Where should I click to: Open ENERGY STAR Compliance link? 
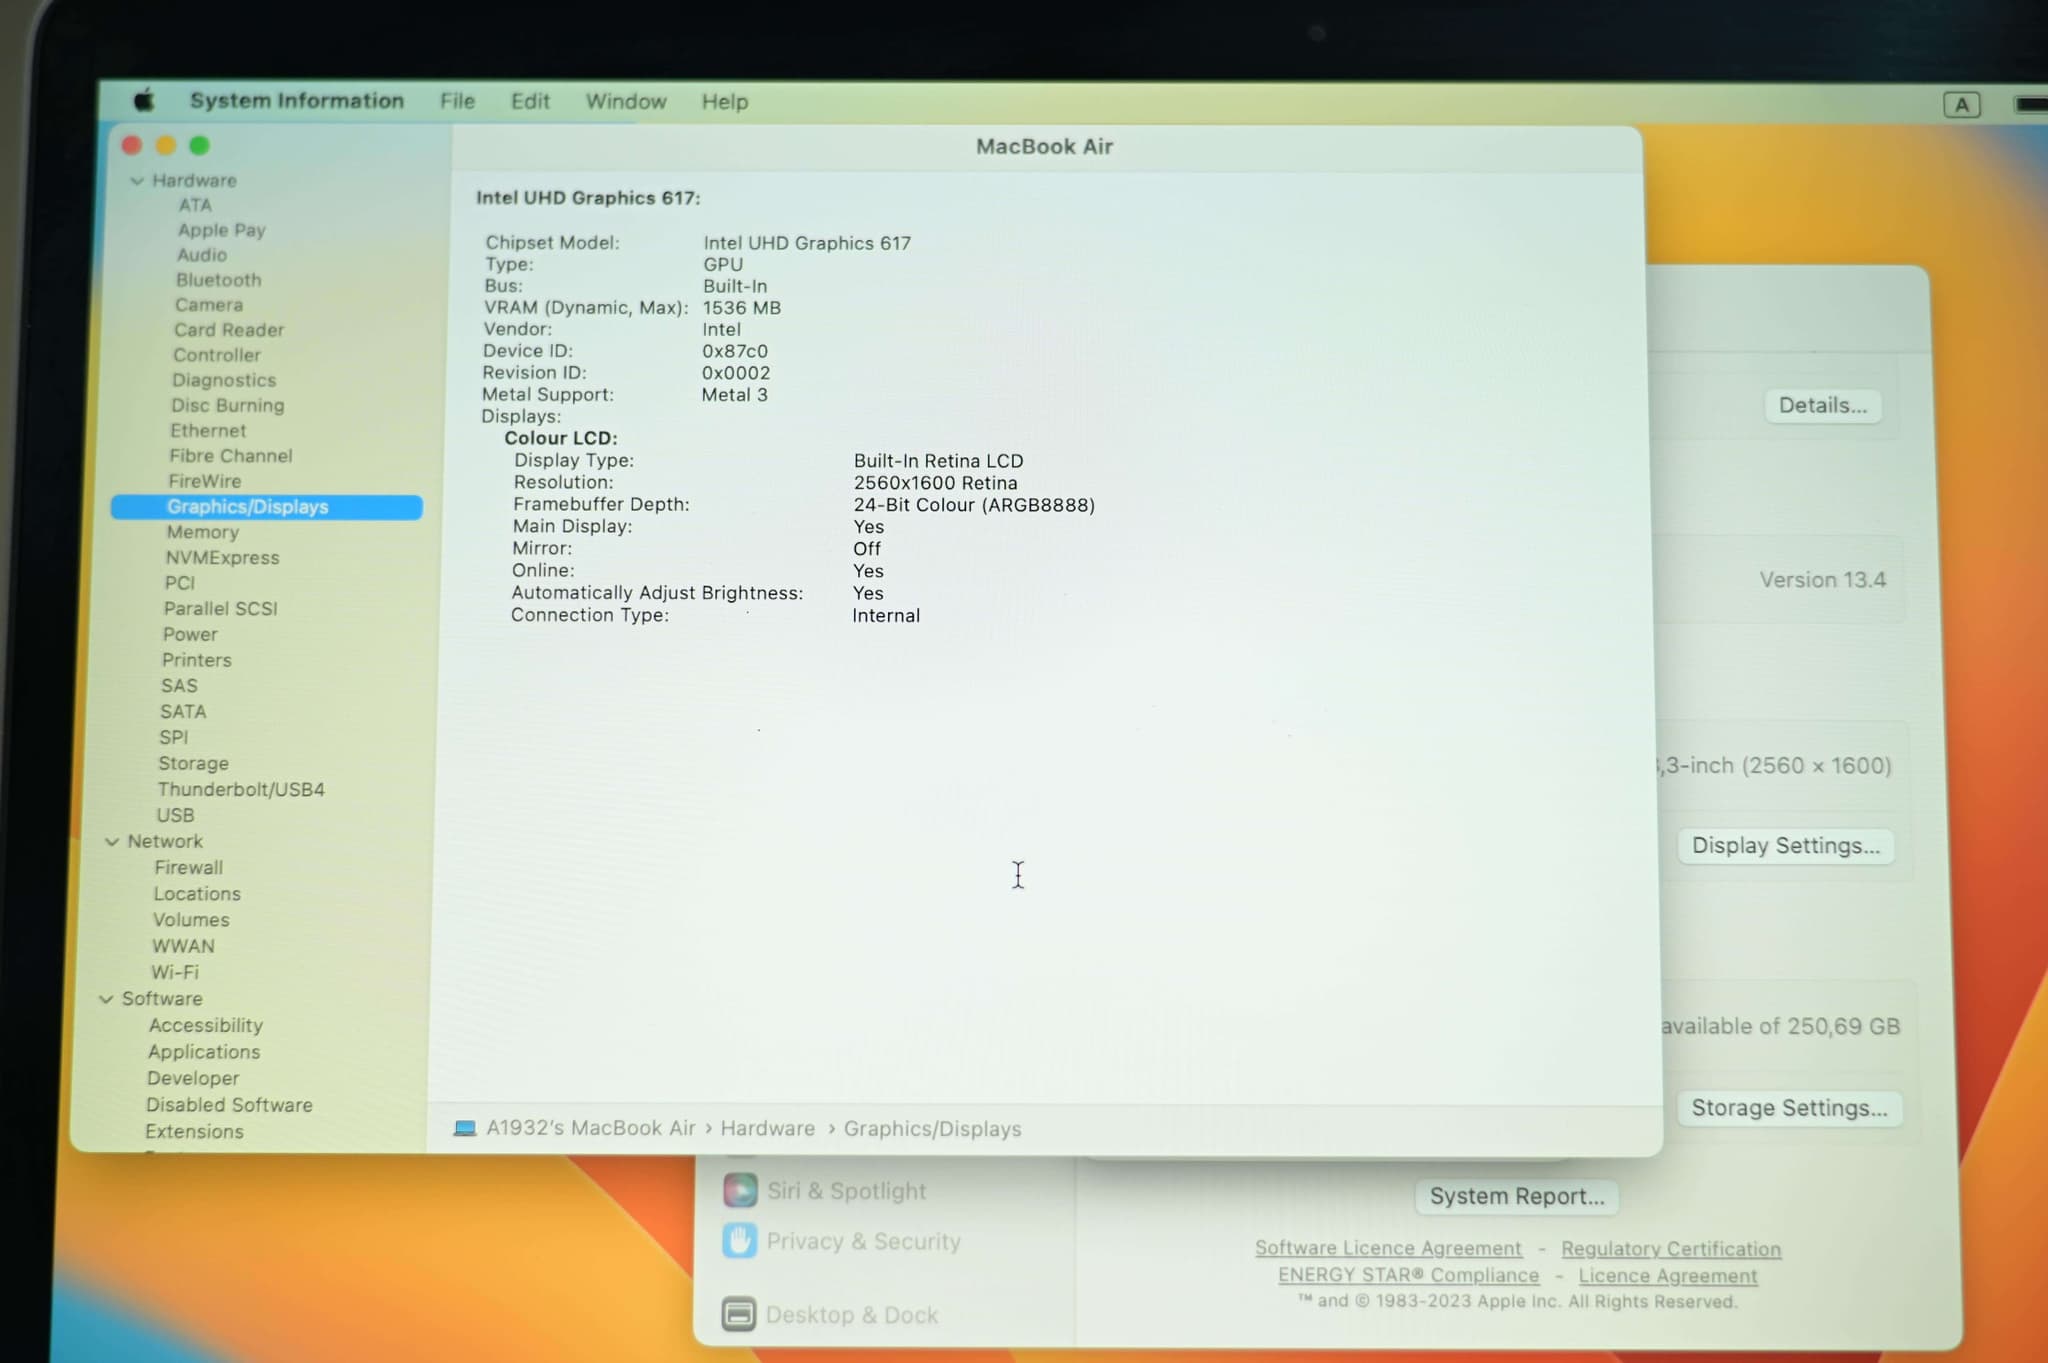point(1408,1275)
